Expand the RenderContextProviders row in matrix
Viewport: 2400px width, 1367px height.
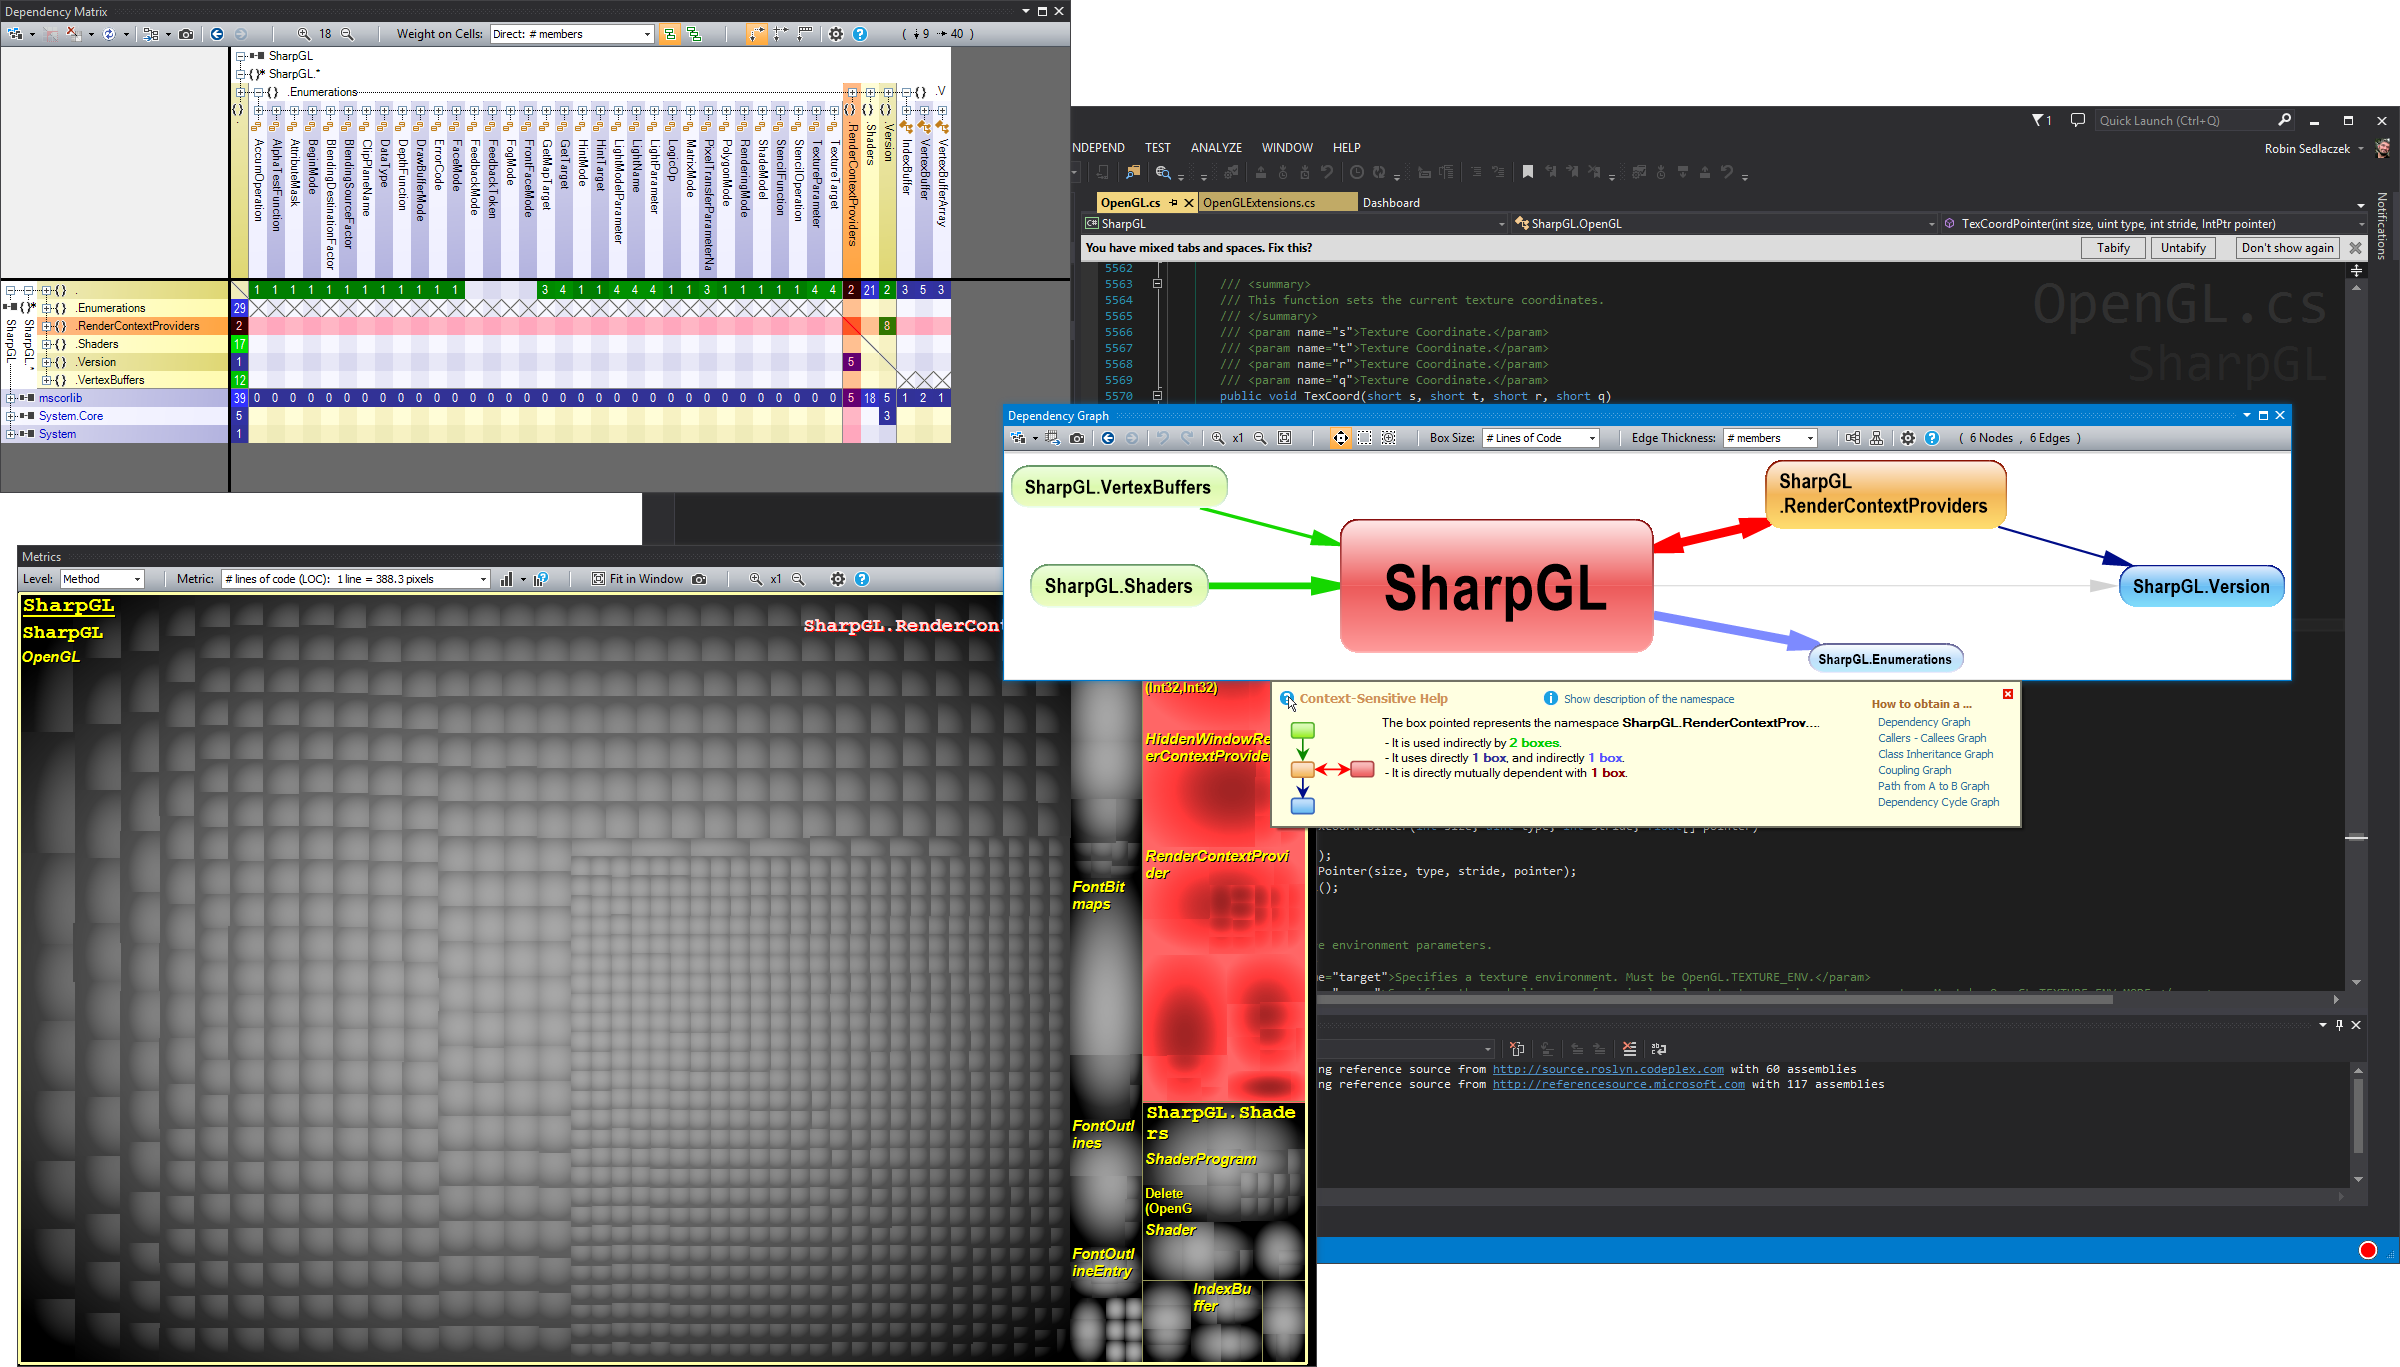[46, 326]
